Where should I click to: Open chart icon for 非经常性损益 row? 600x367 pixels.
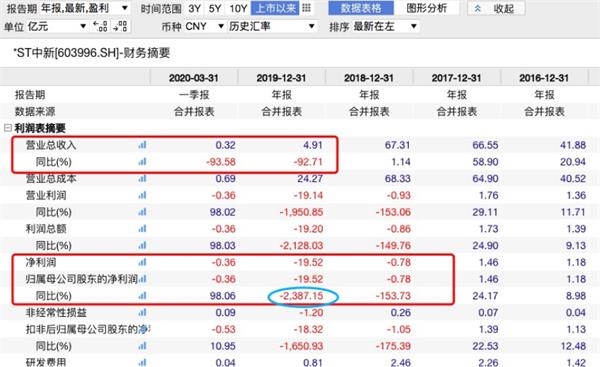[142, 312]
